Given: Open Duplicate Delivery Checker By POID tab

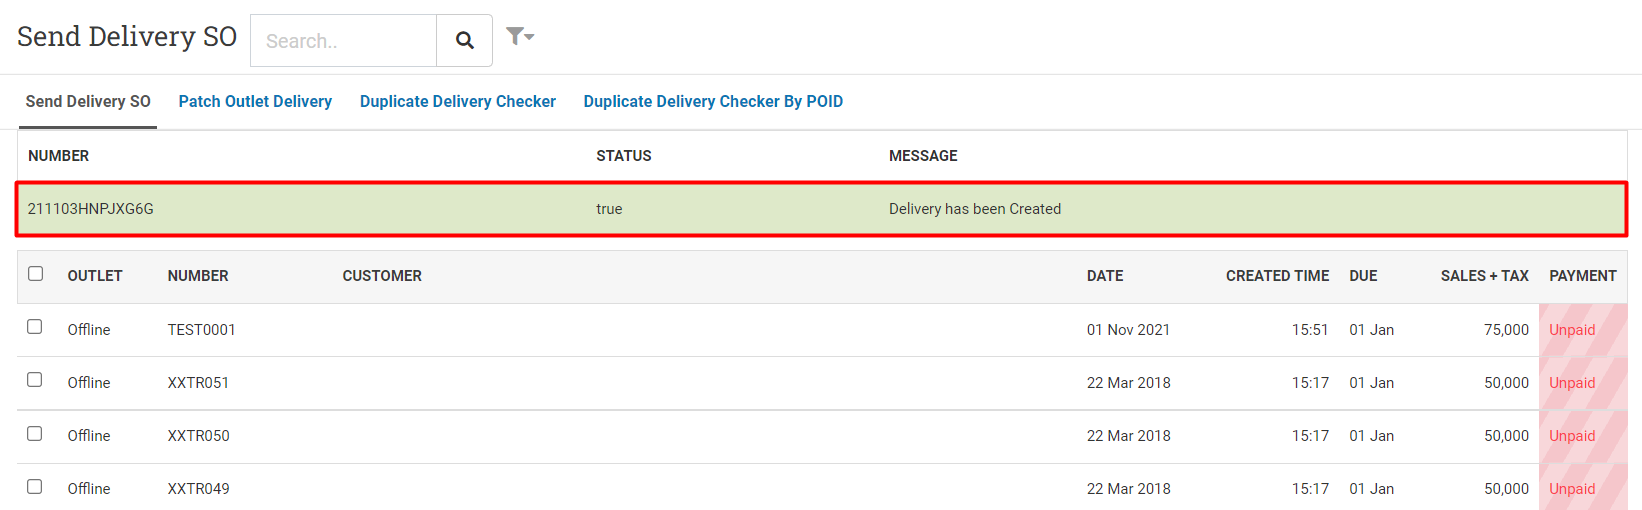Looking at the screenshot, I should (x=713, y=101).
